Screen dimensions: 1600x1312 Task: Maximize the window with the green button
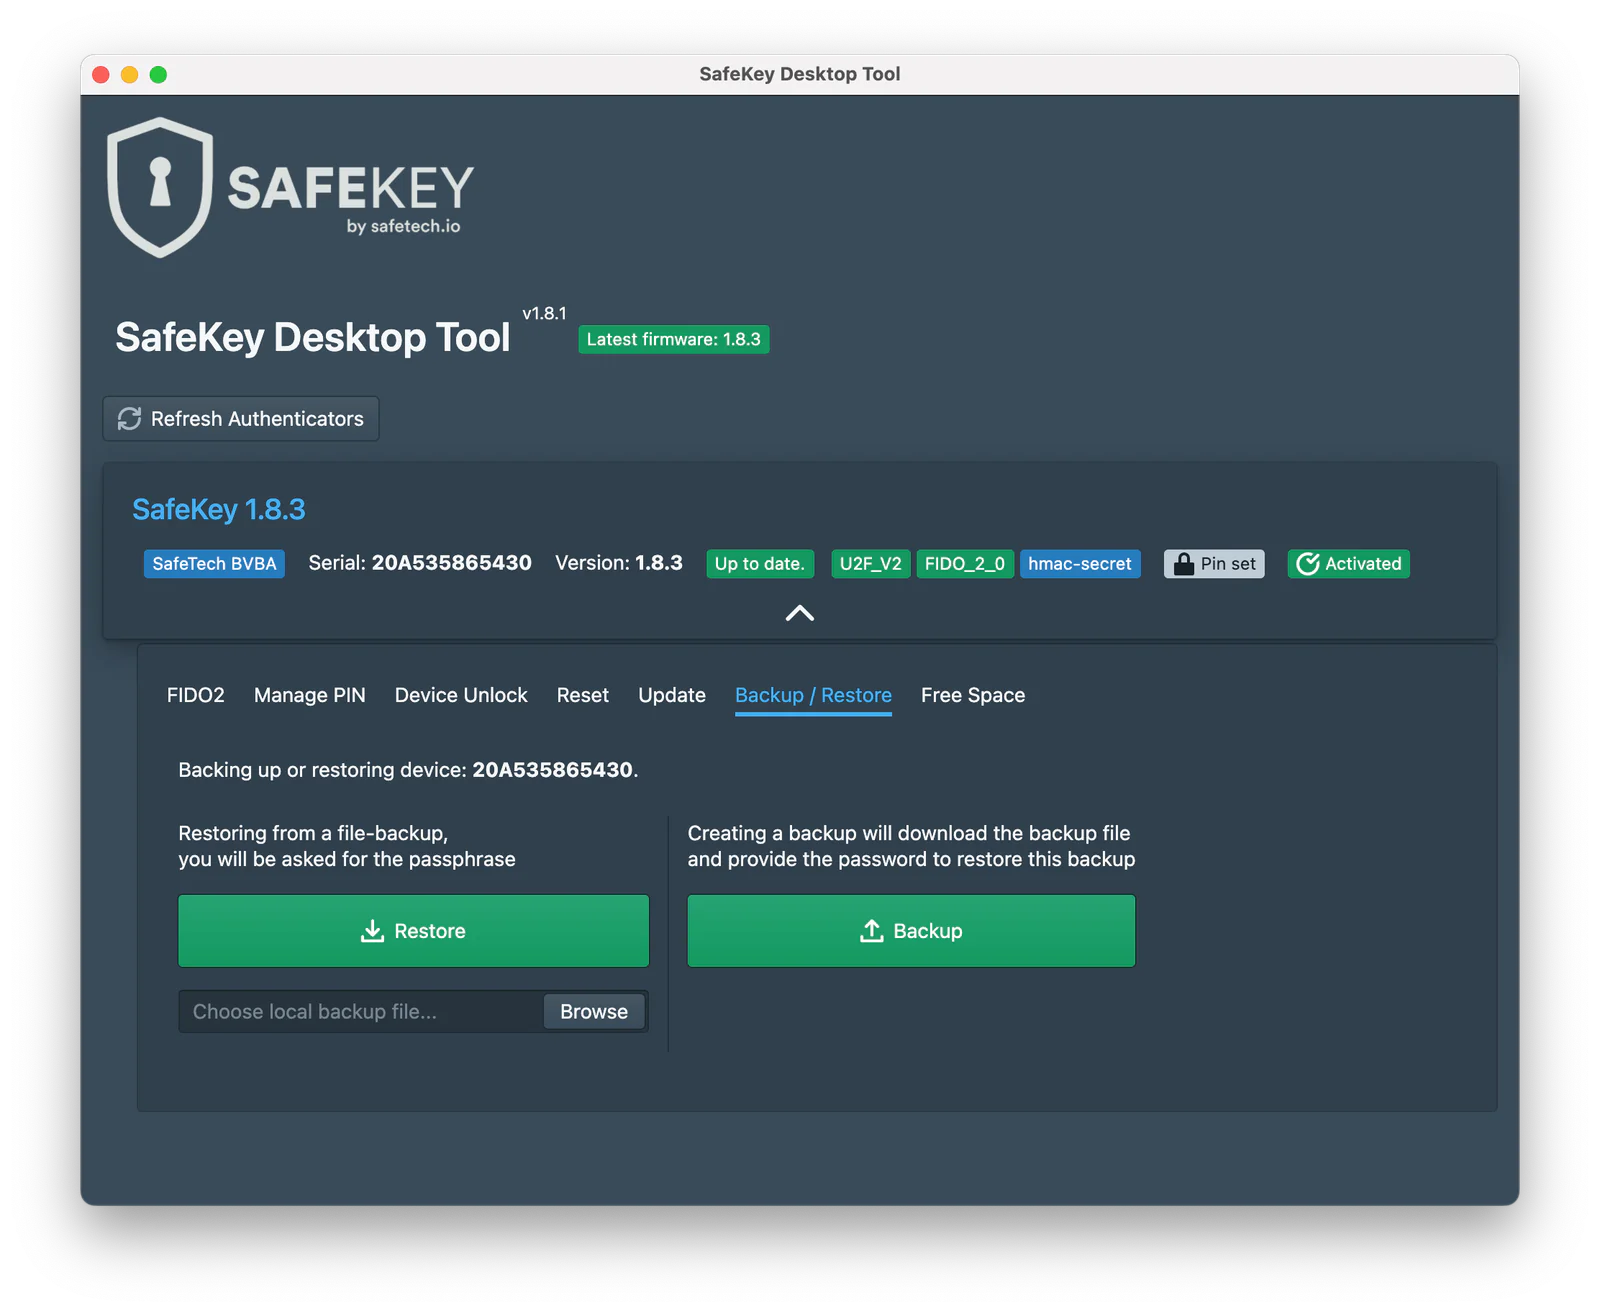(x=158, y=74)
